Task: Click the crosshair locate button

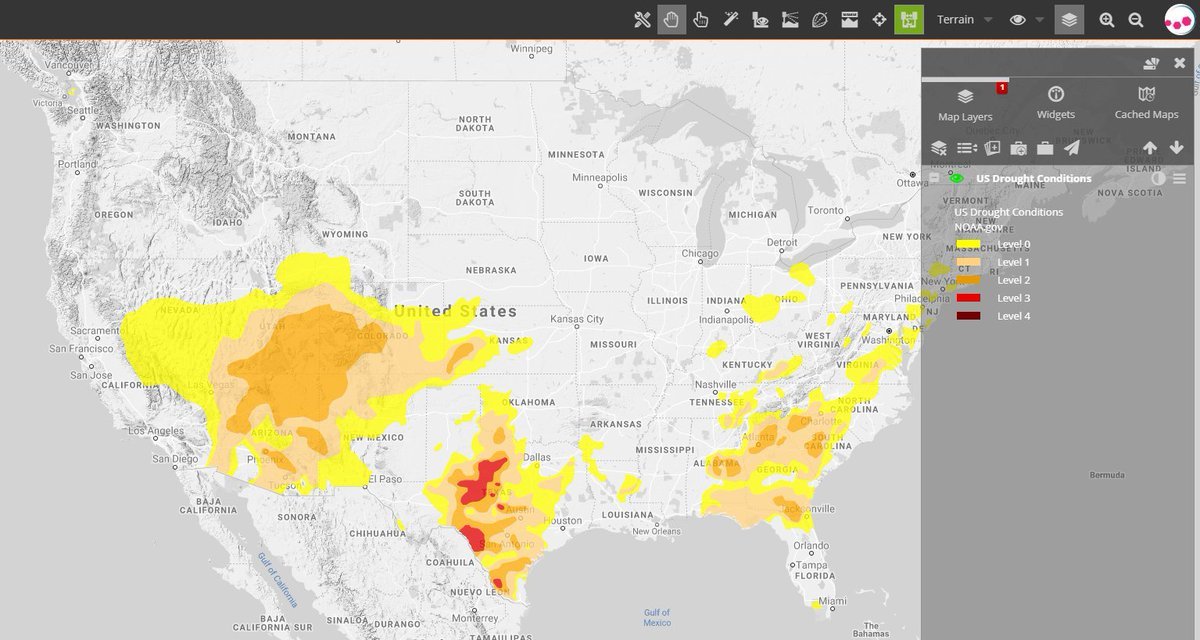Action: click(879, 20)
